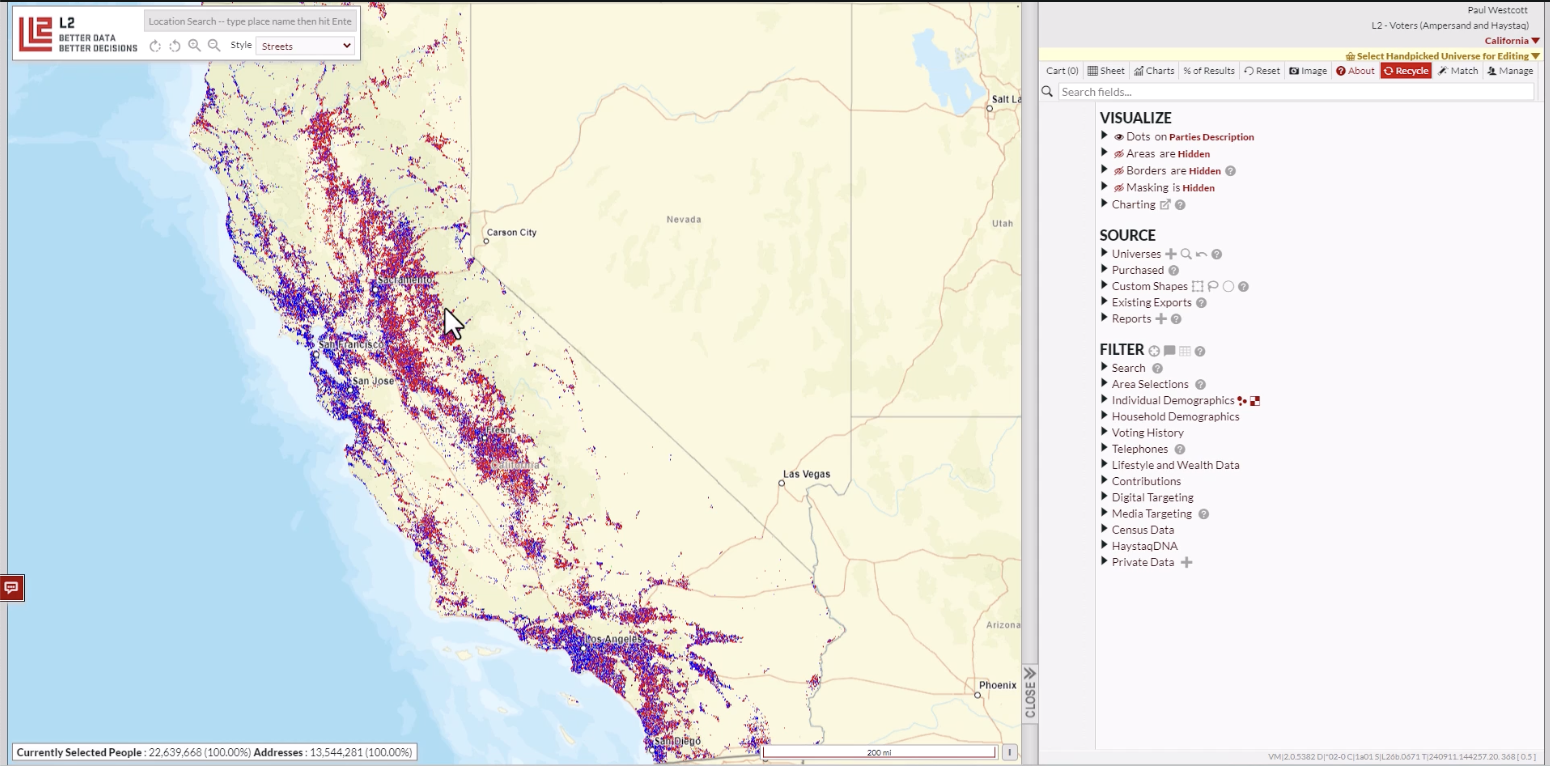Collapse side panel with CLOSE handle
Image resolution: width=1550 pixels, height=766 pixels.
click(1030, 692)
